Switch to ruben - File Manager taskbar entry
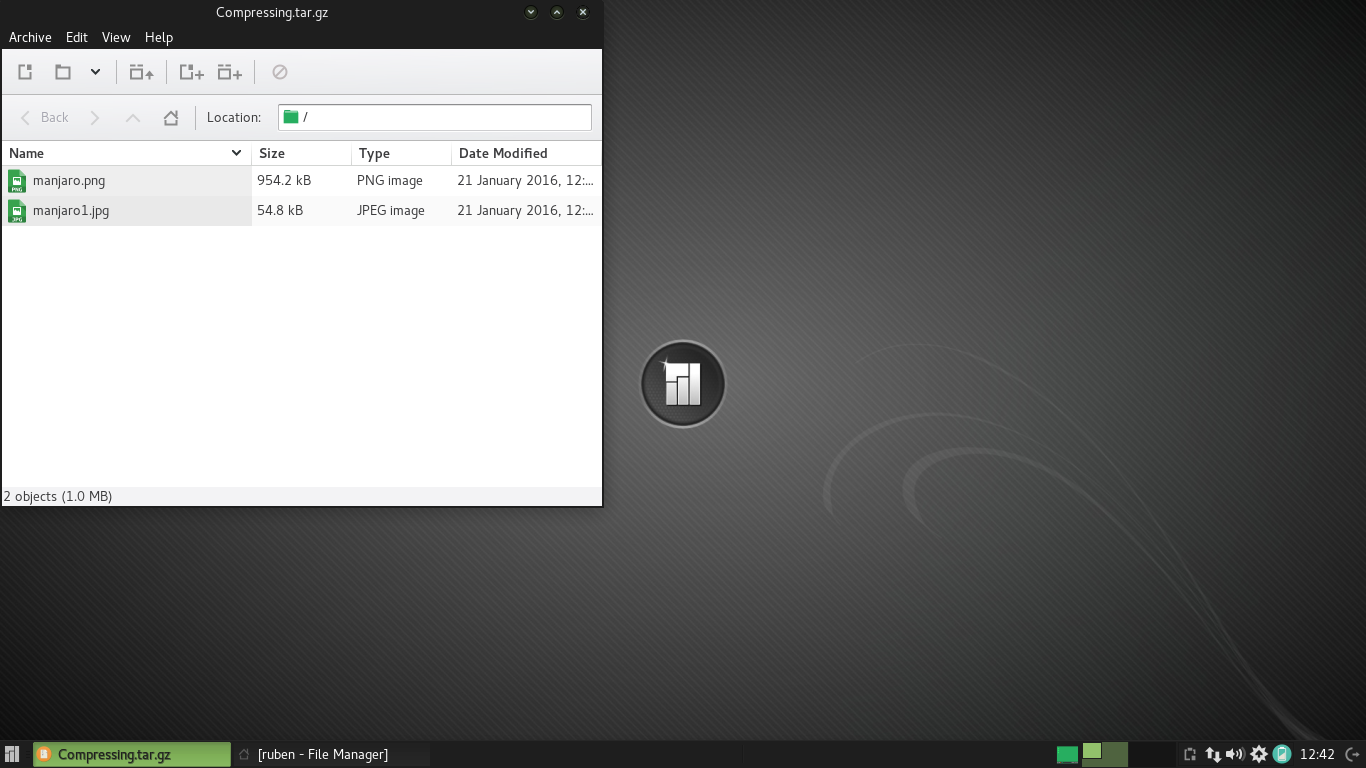This screenshot has width=1366, height=768. [332, 754]
